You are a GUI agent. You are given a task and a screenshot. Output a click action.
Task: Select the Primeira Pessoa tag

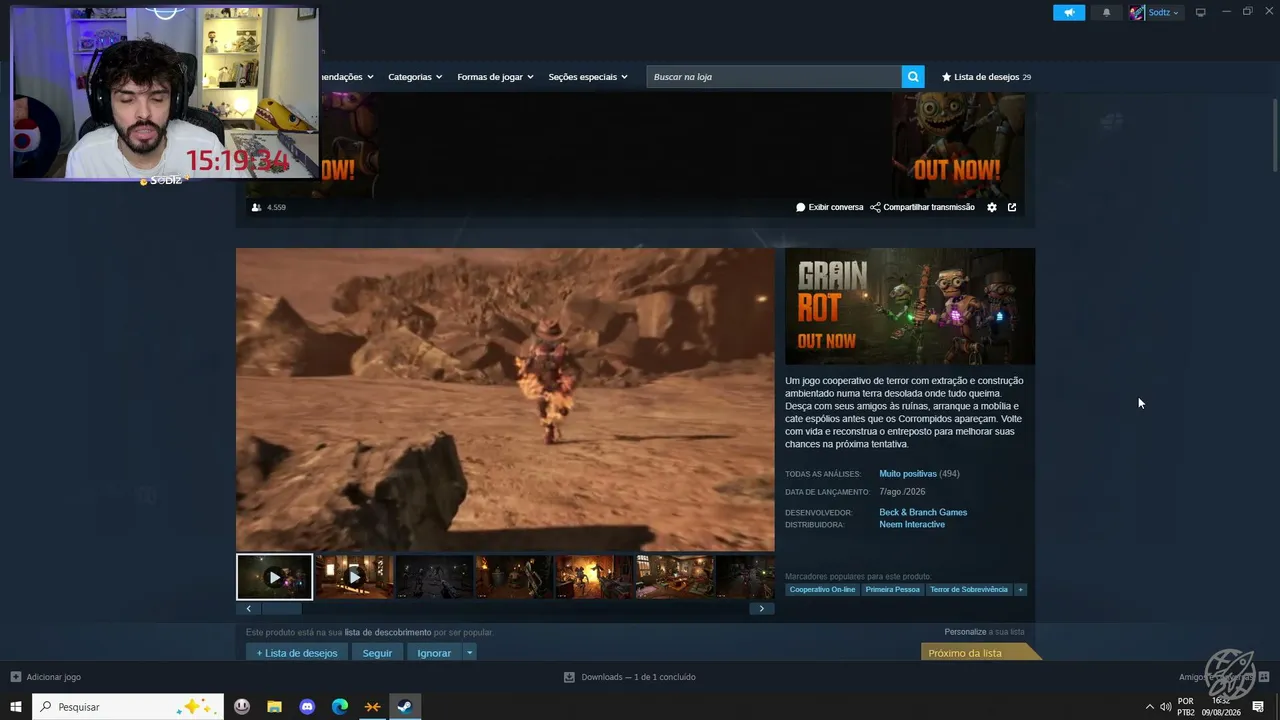click(892, 590)
